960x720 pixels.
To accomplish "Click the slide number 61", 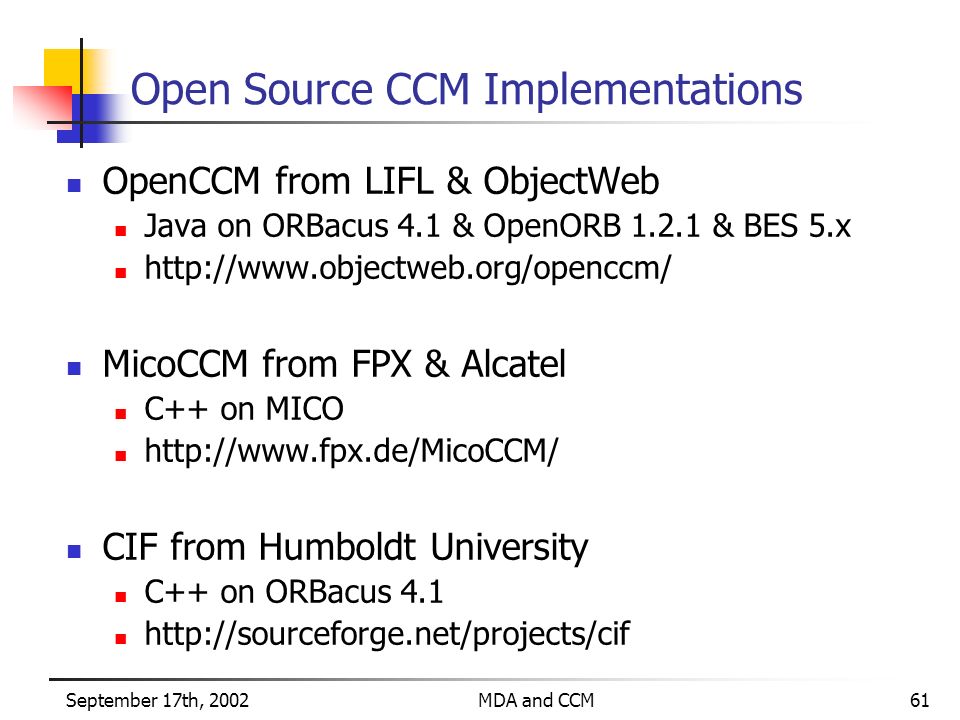I will (920, 700).
